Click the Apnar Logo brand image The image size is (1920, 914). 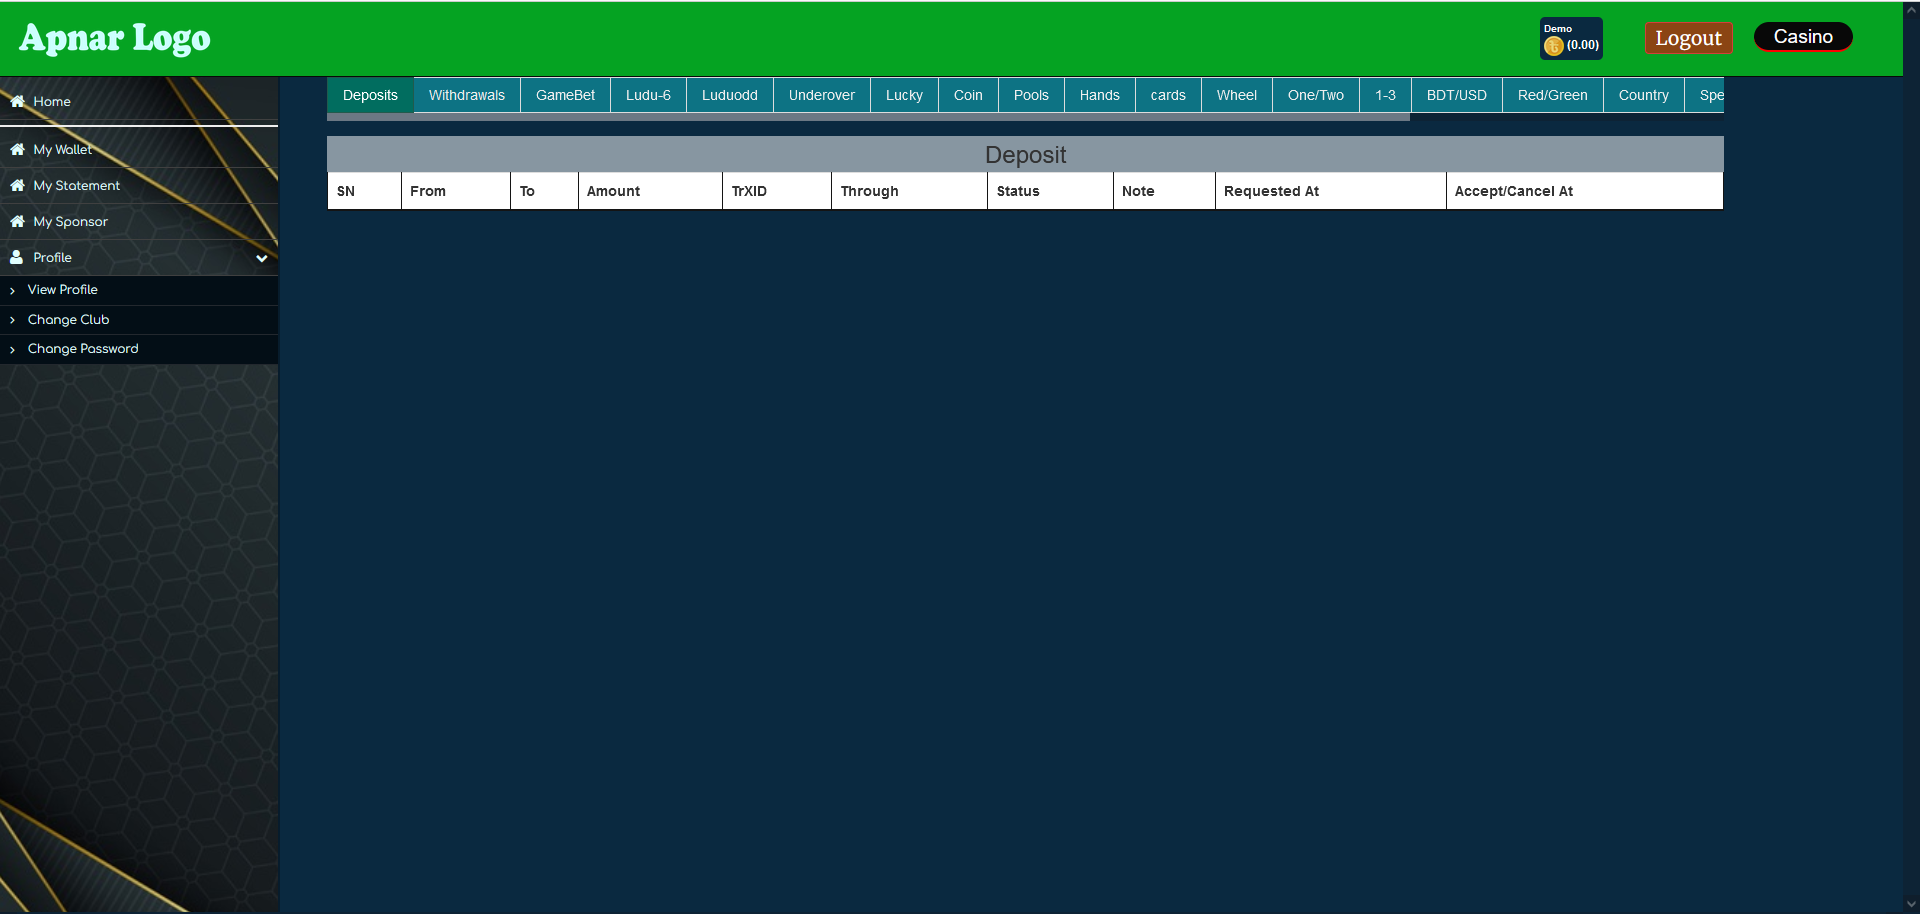click(x=115, y=38)
